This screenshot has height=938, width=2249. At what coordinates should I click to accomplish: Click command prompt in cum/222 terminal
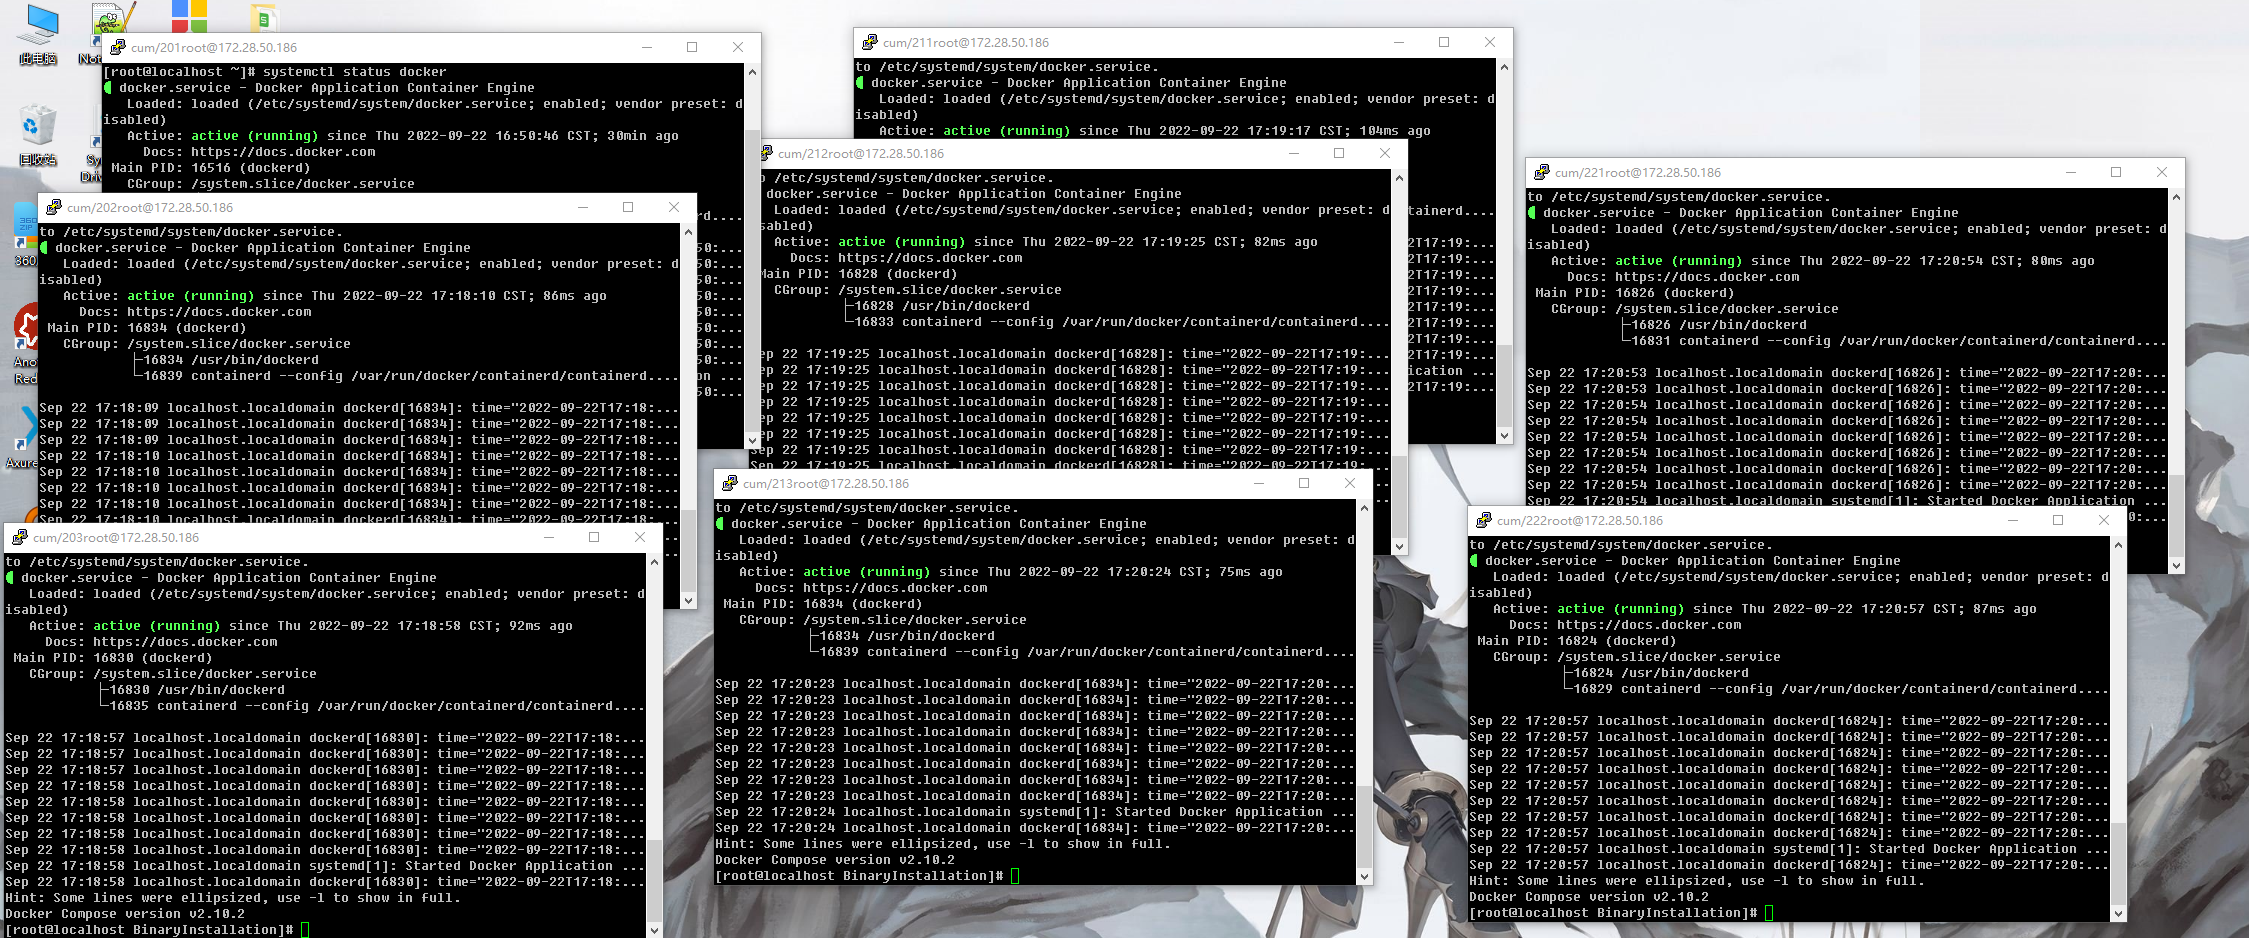point(1769,913)
